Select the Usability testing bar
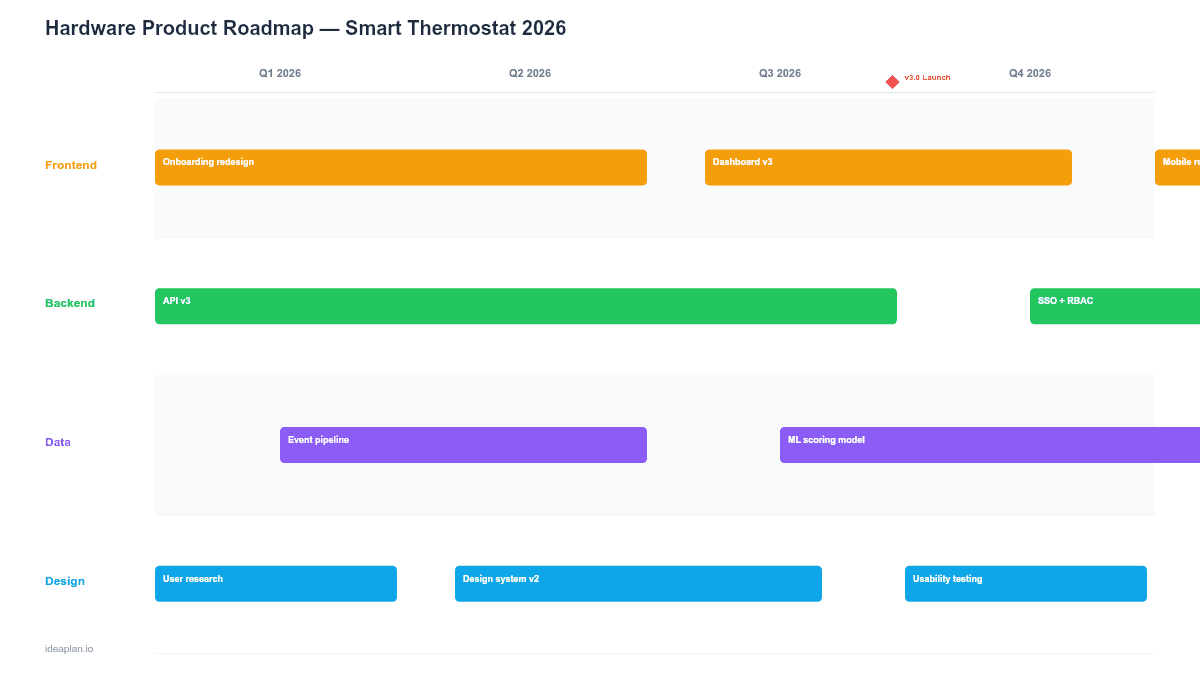This screenshot has width=1200, height=675. [x=1025, y=583]
